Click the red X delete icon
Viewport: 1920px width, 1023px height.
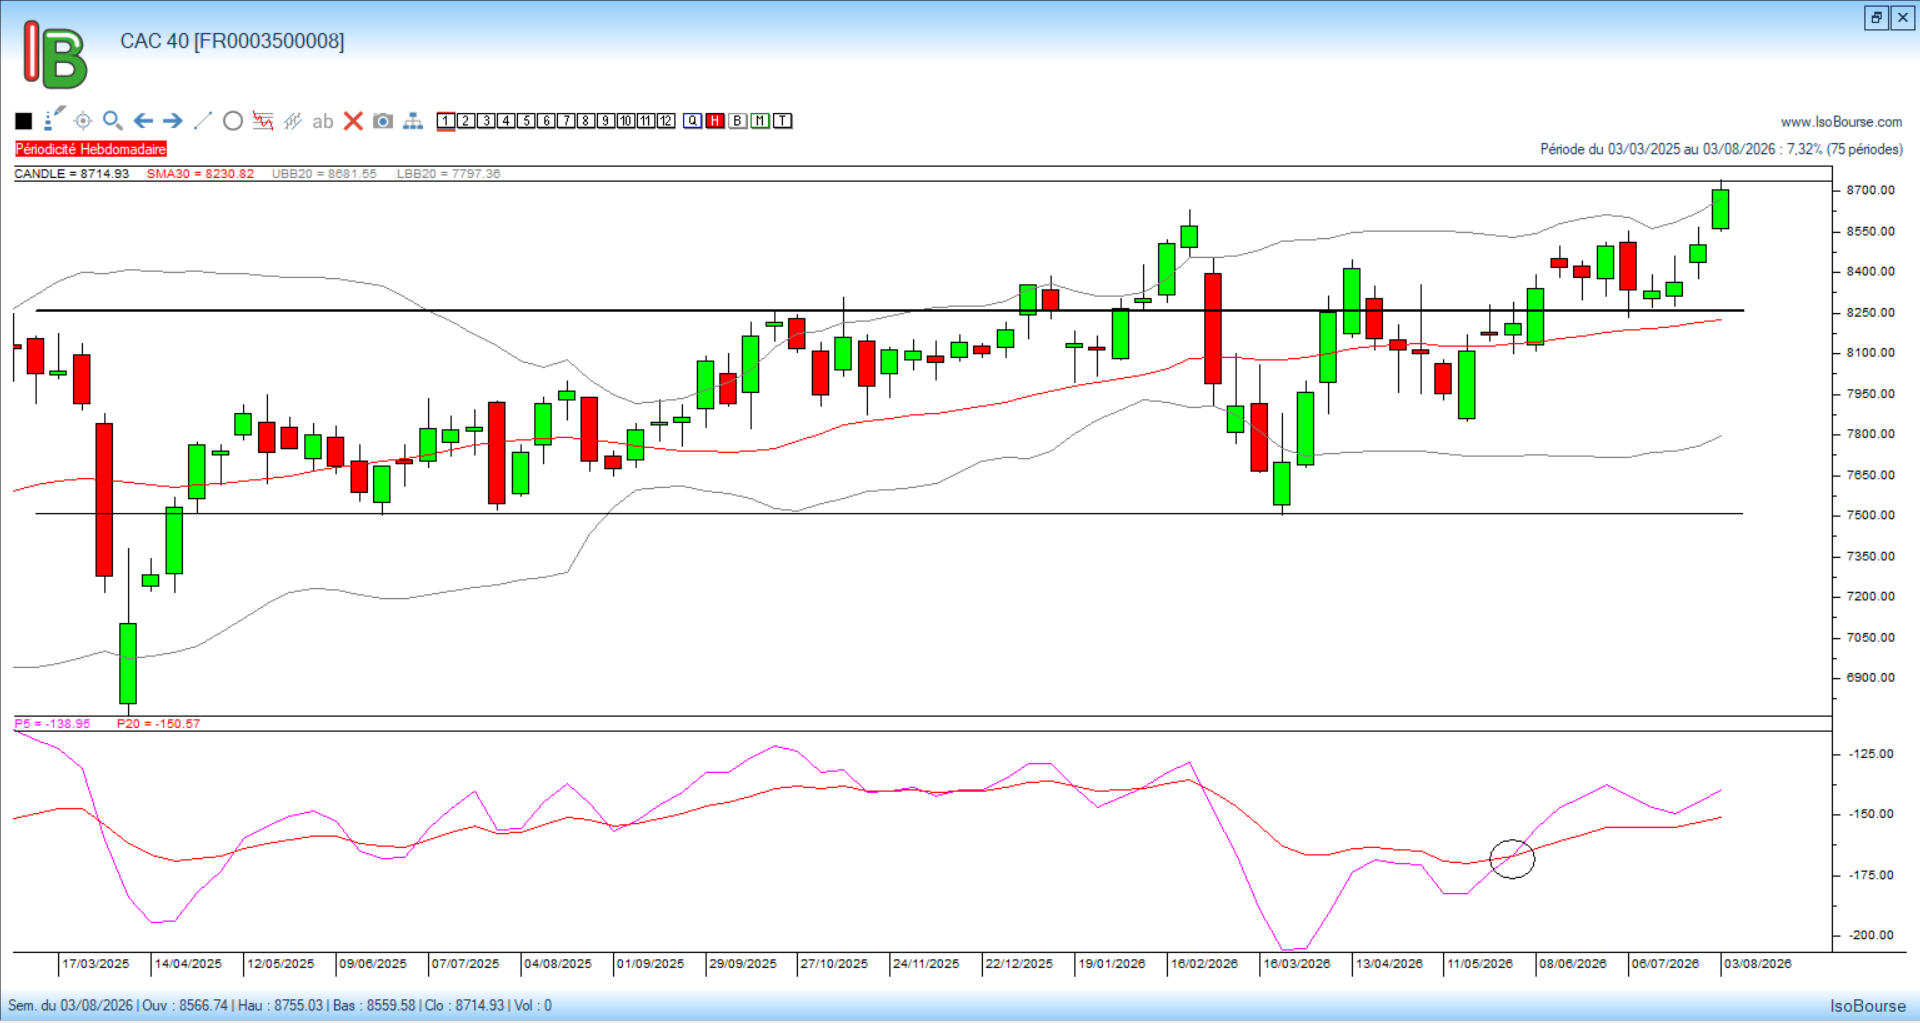coord(353,121)
